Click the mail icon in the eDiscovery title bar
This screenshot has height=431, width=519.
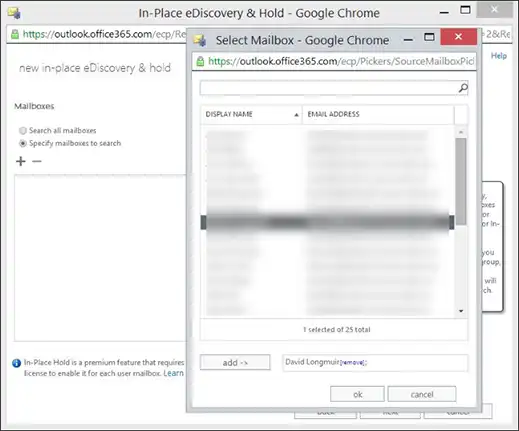[14, 13]
